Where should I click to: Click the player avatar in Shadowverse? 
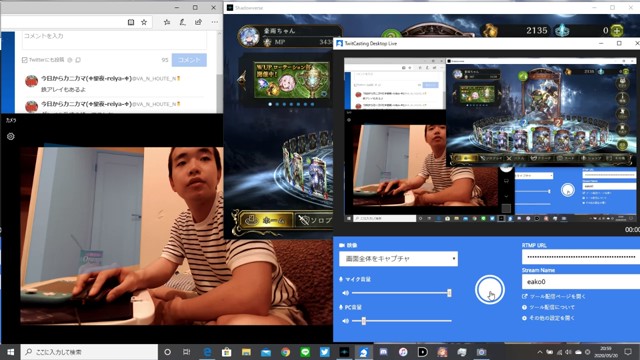[x=249, y=36]
